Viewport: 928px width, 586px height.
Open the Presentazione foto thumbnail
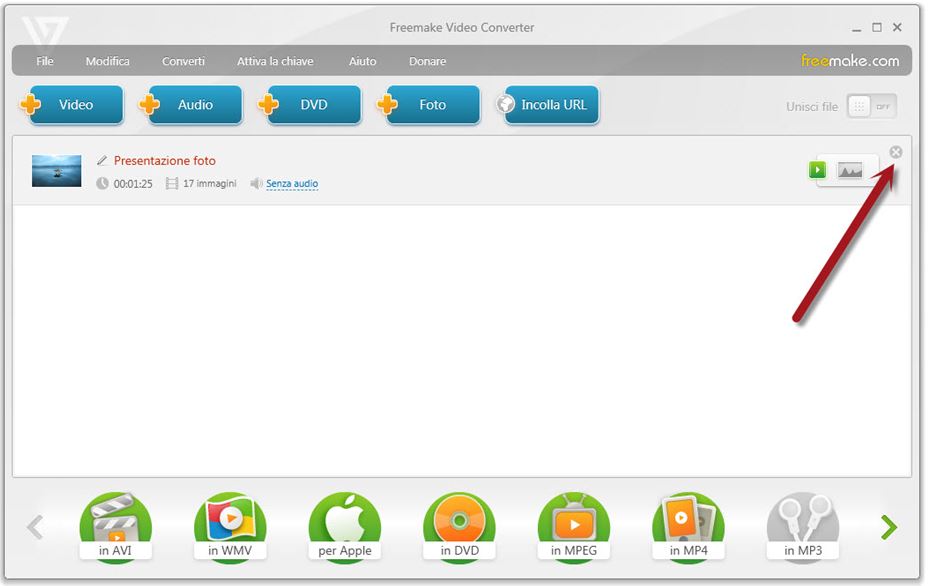click(x=56, y=170)
